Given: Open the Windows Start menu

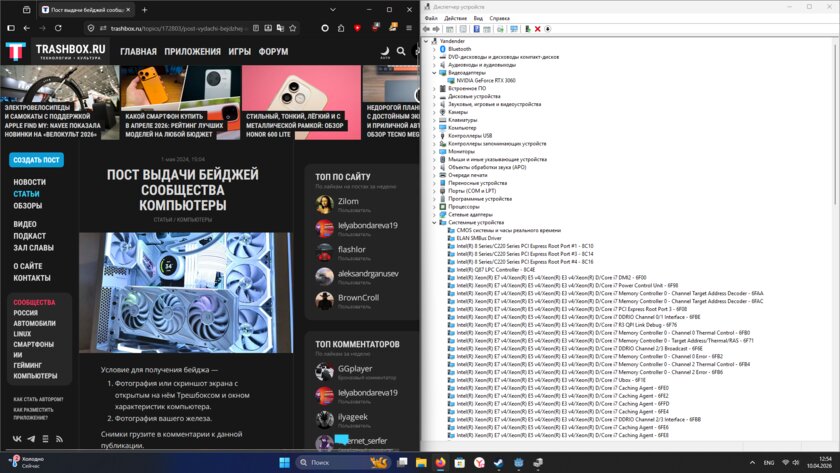Looking at the screenshot, I should click(284, 463).
